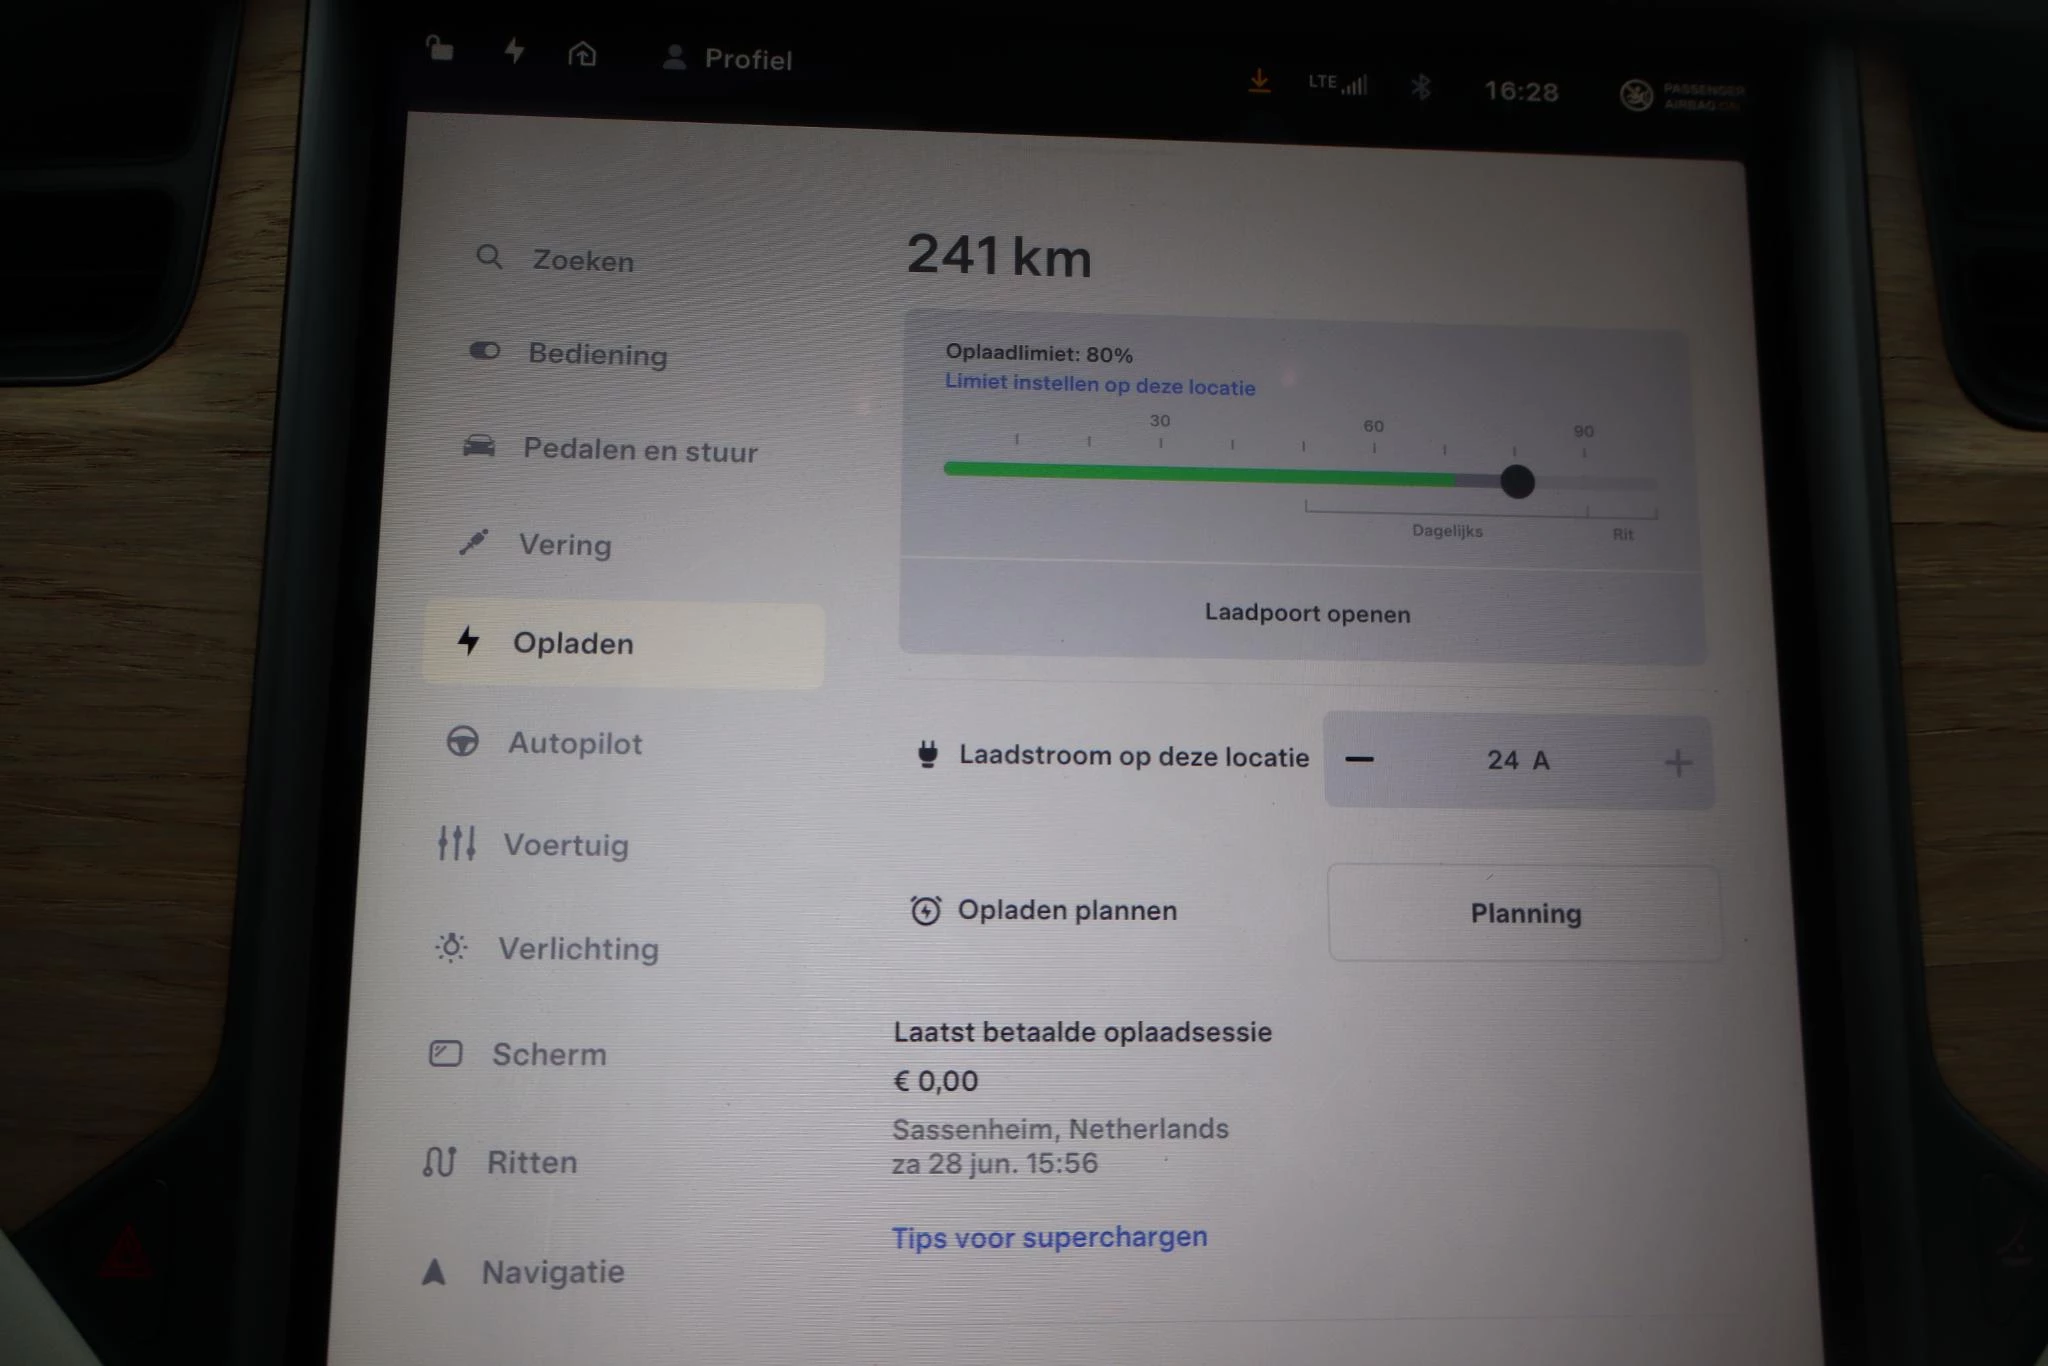Open Tips voor superchargen link
The image size is (2048, 1366).
point(1049,1237)
